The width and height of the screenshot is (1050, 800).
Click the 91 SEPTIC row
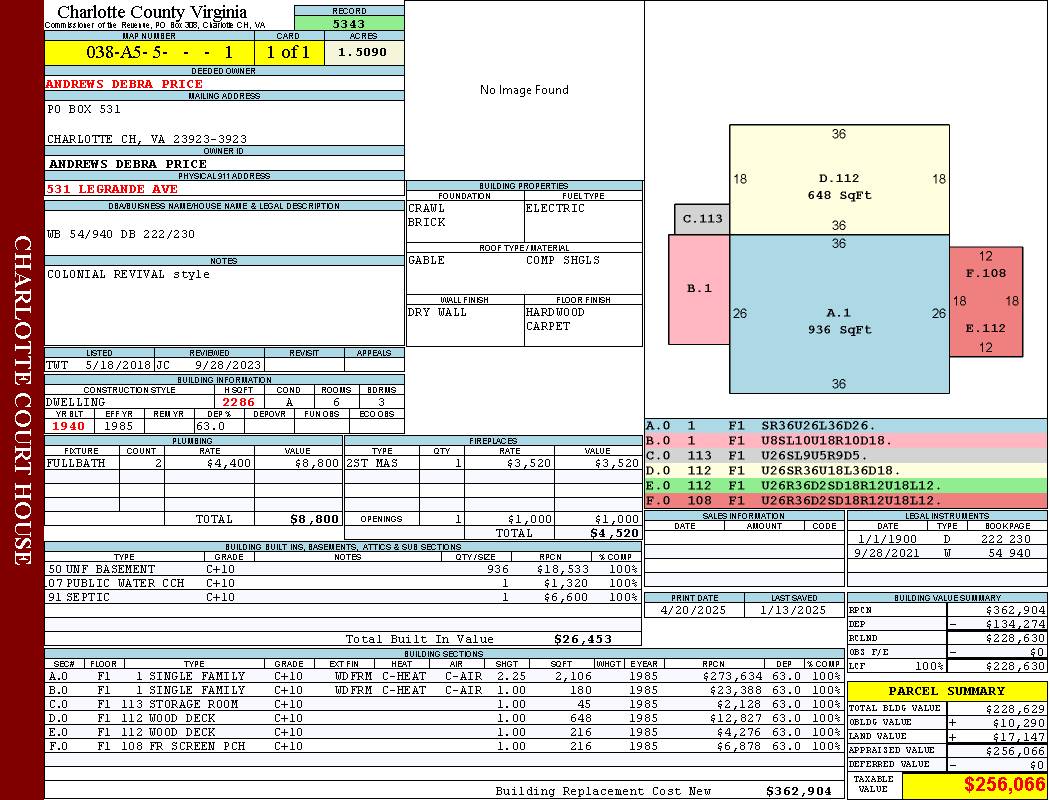(x=343, y=597)
